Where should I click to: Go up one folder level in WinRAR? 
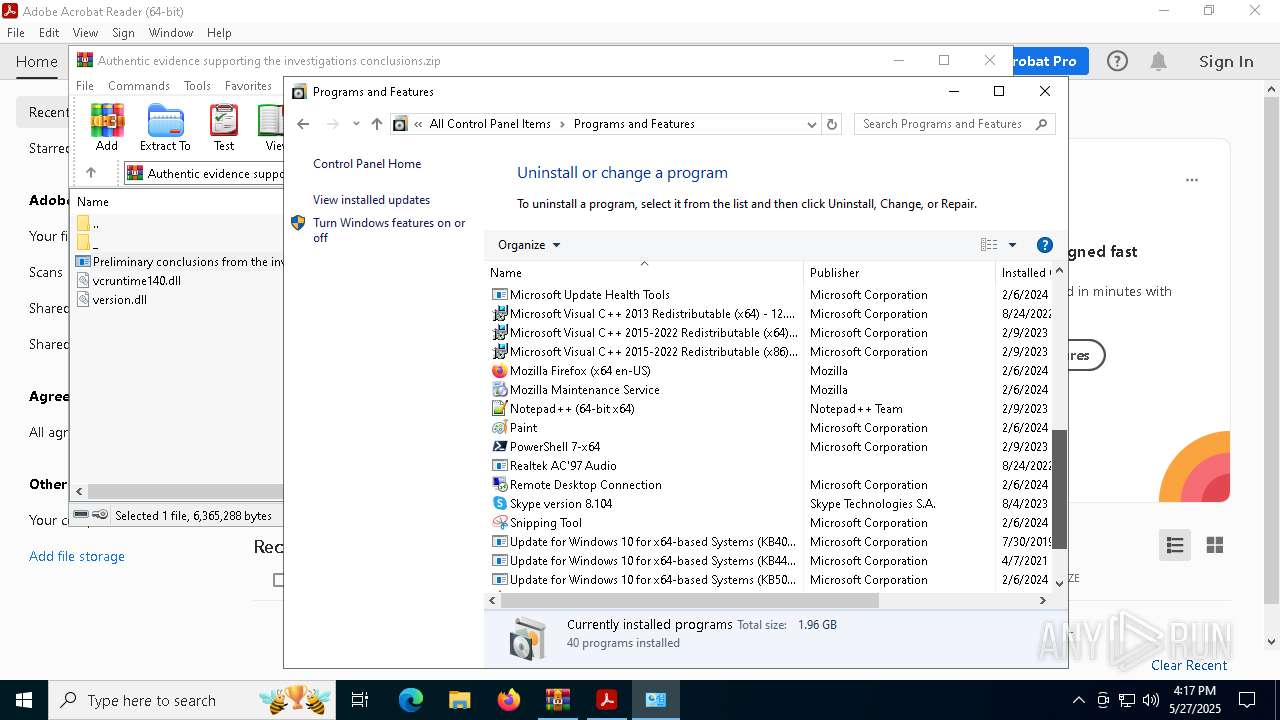(91, 173)
